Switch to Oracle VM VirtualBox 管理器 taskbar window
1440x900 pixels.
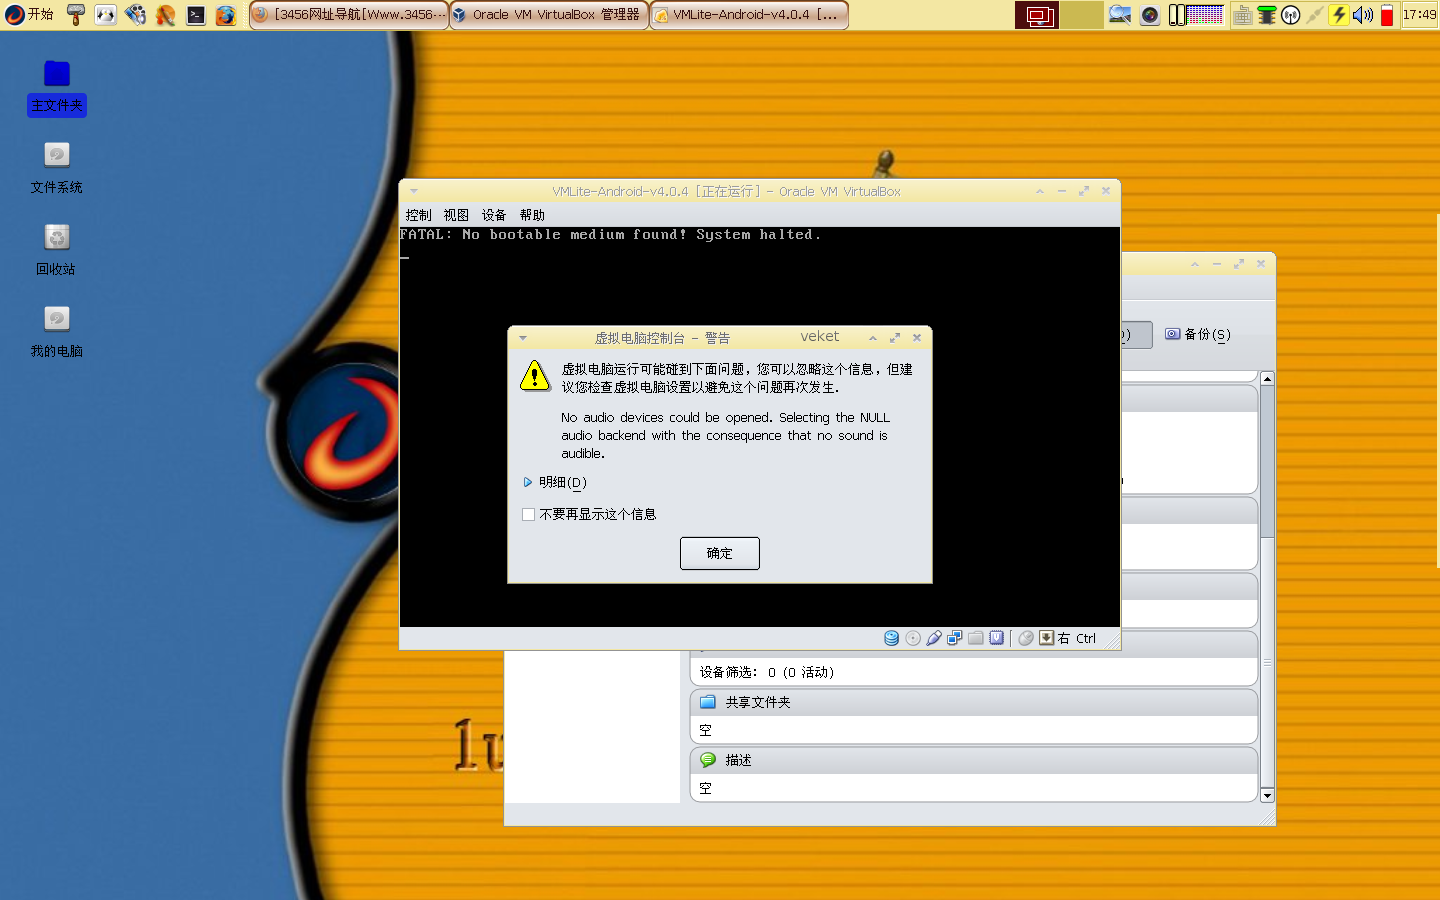click(x=549, y=15)
